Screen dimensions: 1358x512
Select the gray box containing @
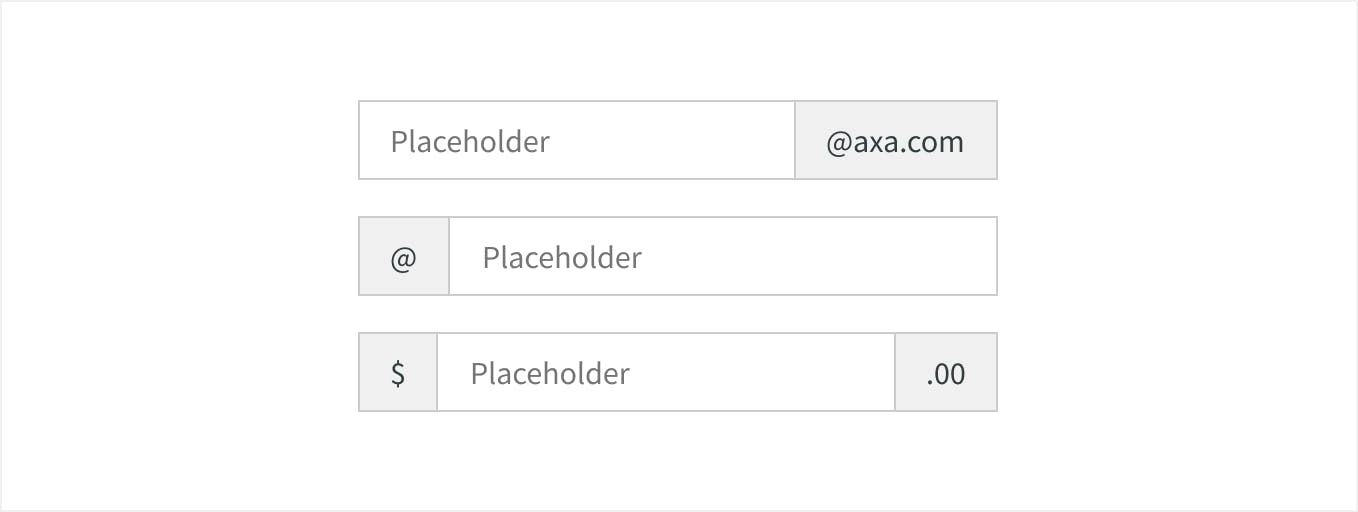(x=404, y=257)
